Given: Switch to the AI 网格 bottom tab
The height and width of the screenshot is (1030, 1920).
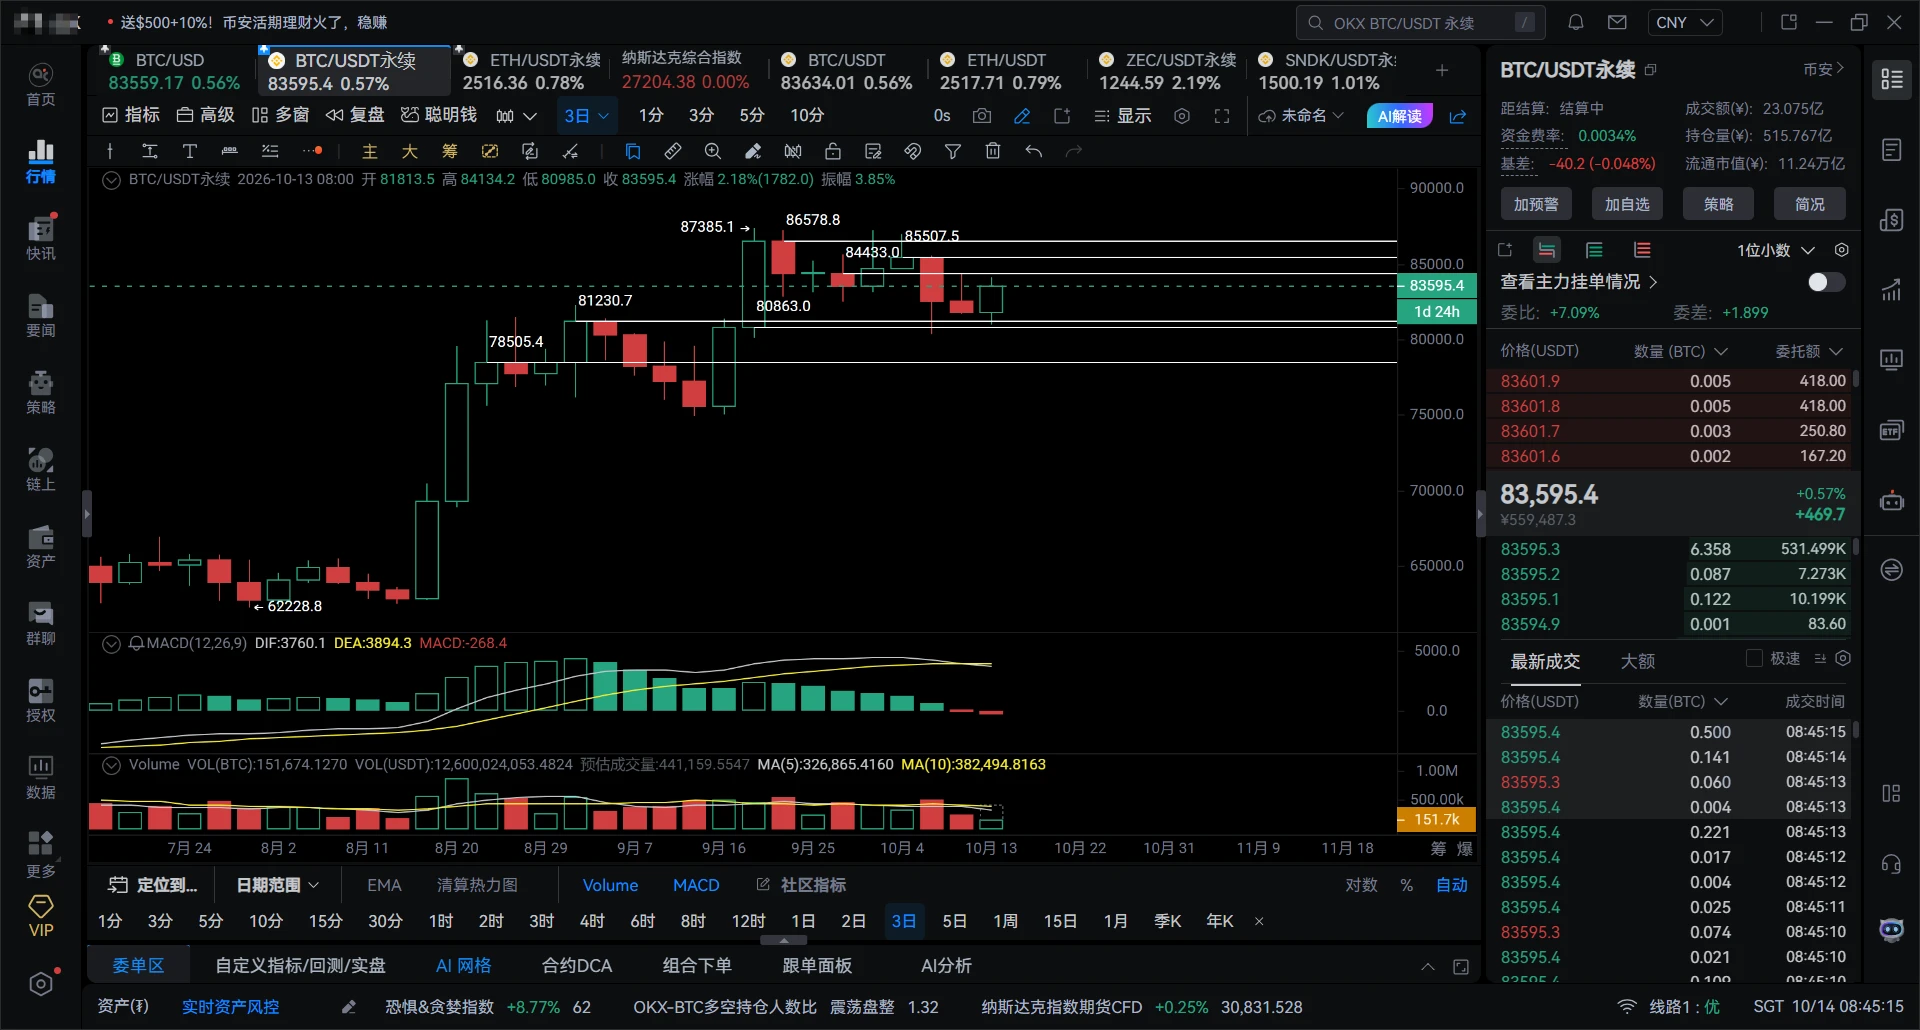Looking at the screenshot, I should pyautogui.click(x=463, y=966).
